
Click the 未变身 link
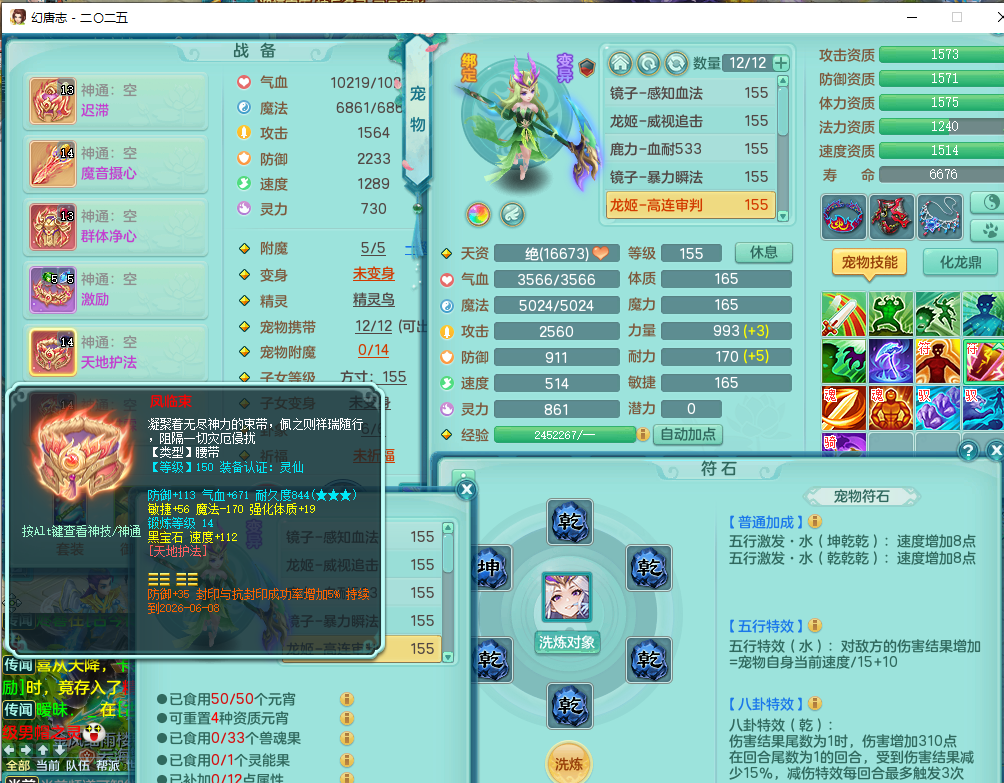(x=373, y=274)
